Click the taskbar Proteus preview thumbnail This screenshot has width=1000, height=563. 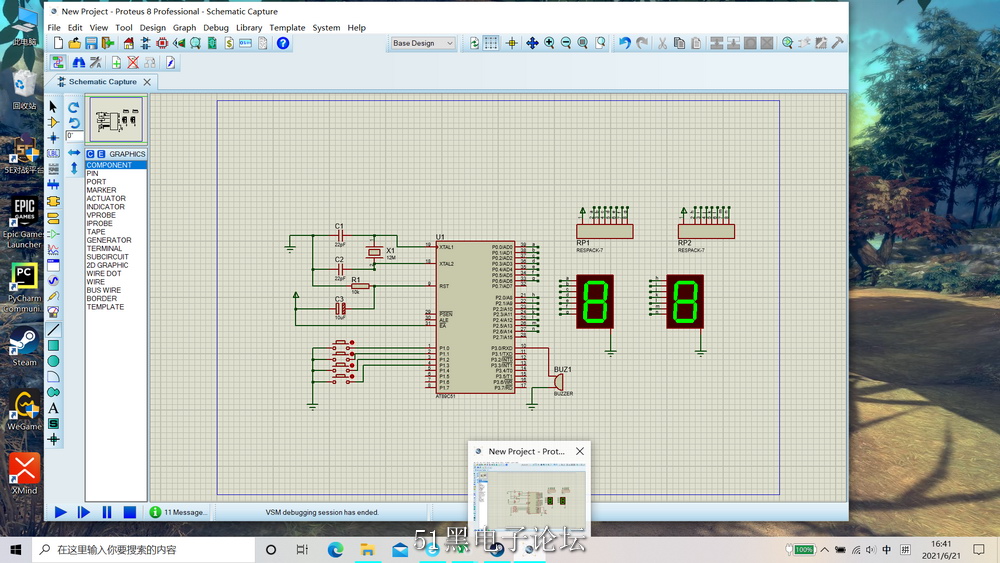tap(529, 497)
